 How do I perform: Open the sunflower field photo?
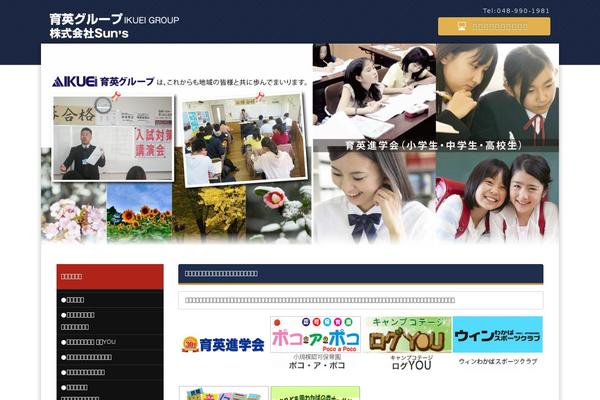(139, 213)
